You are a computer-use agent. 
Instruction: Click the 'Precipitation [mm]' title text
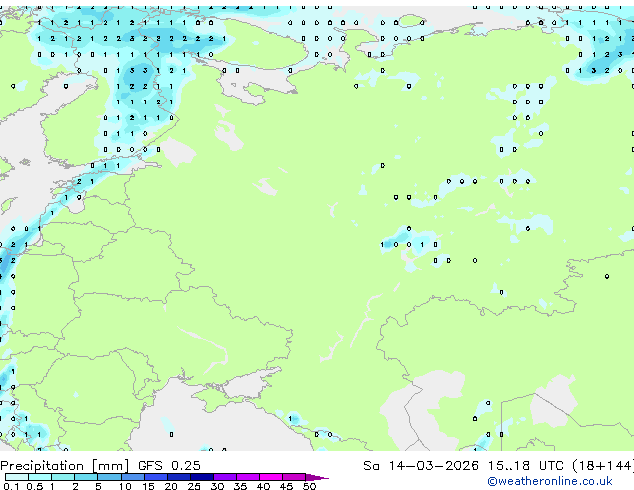tap(65, 466)
